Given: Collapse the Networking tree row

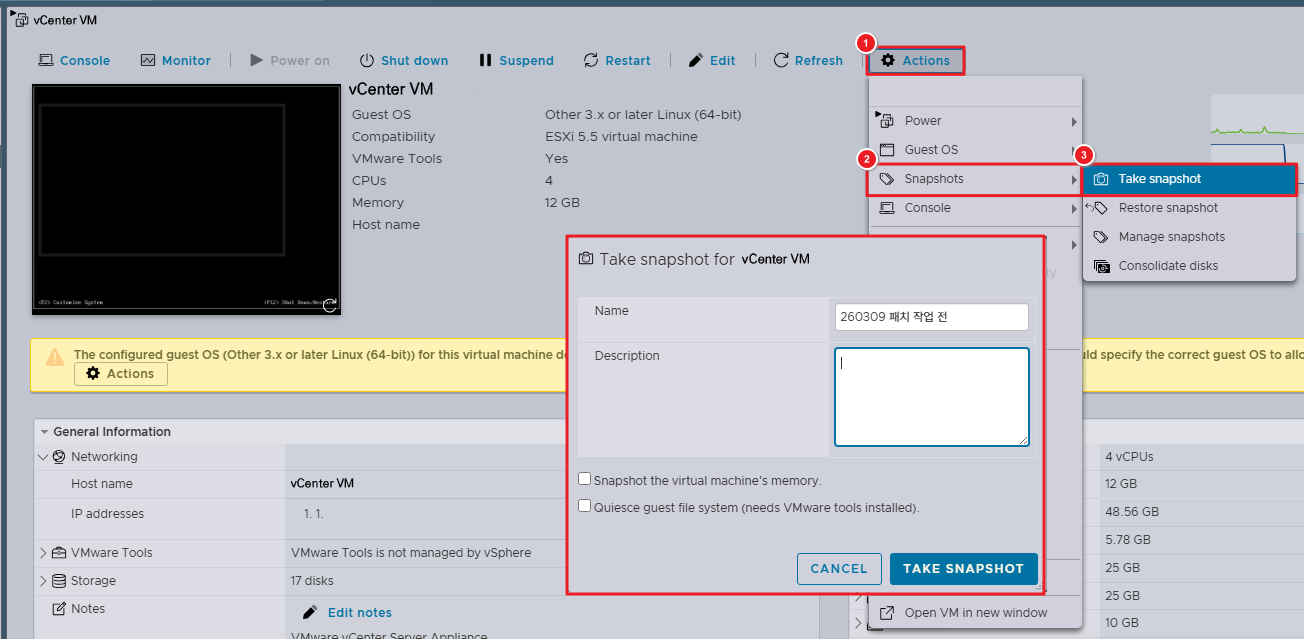Looking at the screenshot, I should (43, 457).
